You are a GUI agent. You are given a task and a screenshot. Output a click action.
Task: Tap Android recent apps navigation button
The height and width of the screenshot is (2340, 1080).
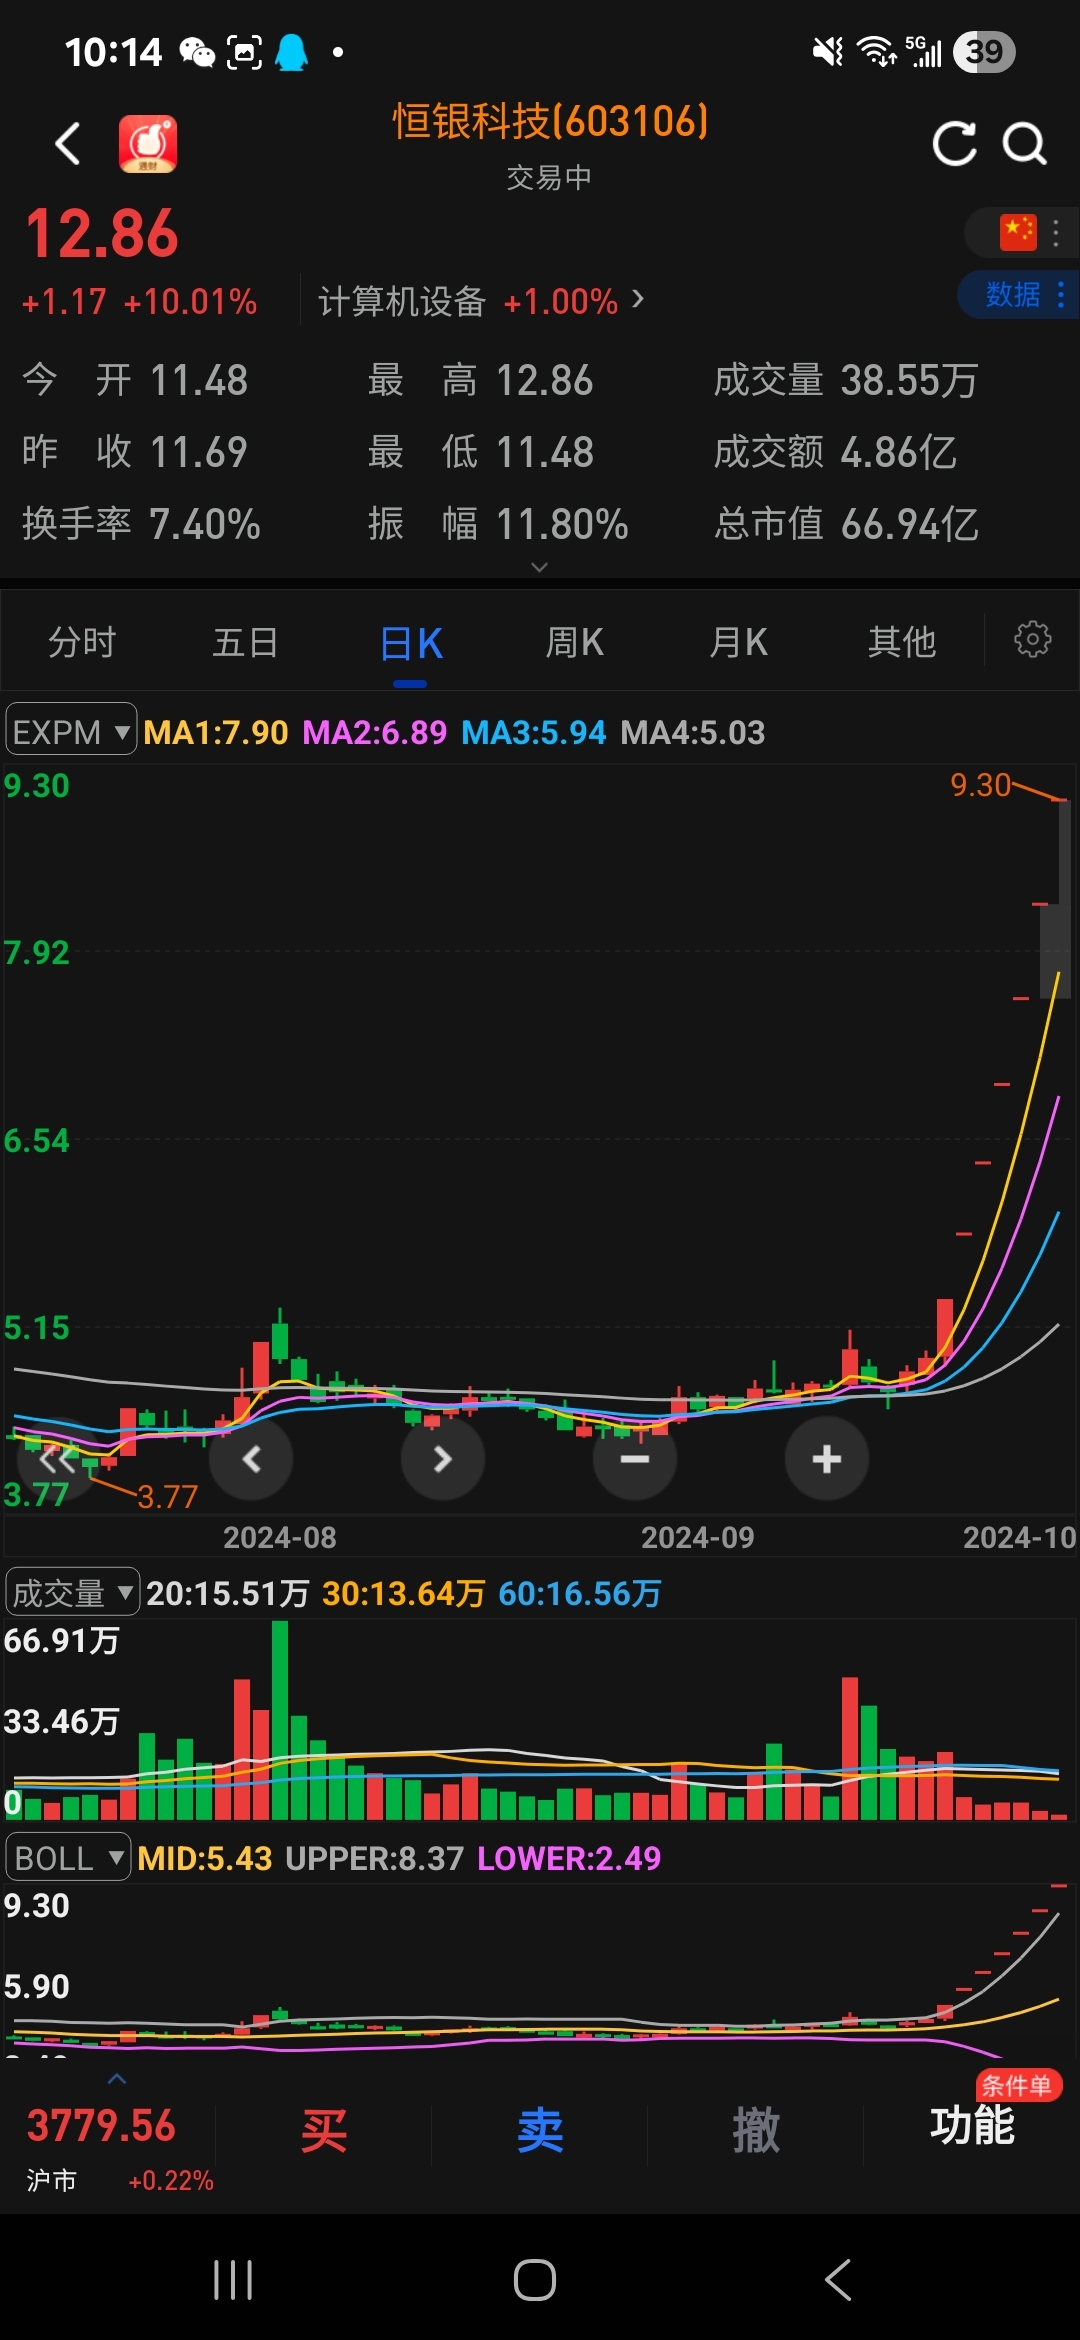tap(233, 2280)
